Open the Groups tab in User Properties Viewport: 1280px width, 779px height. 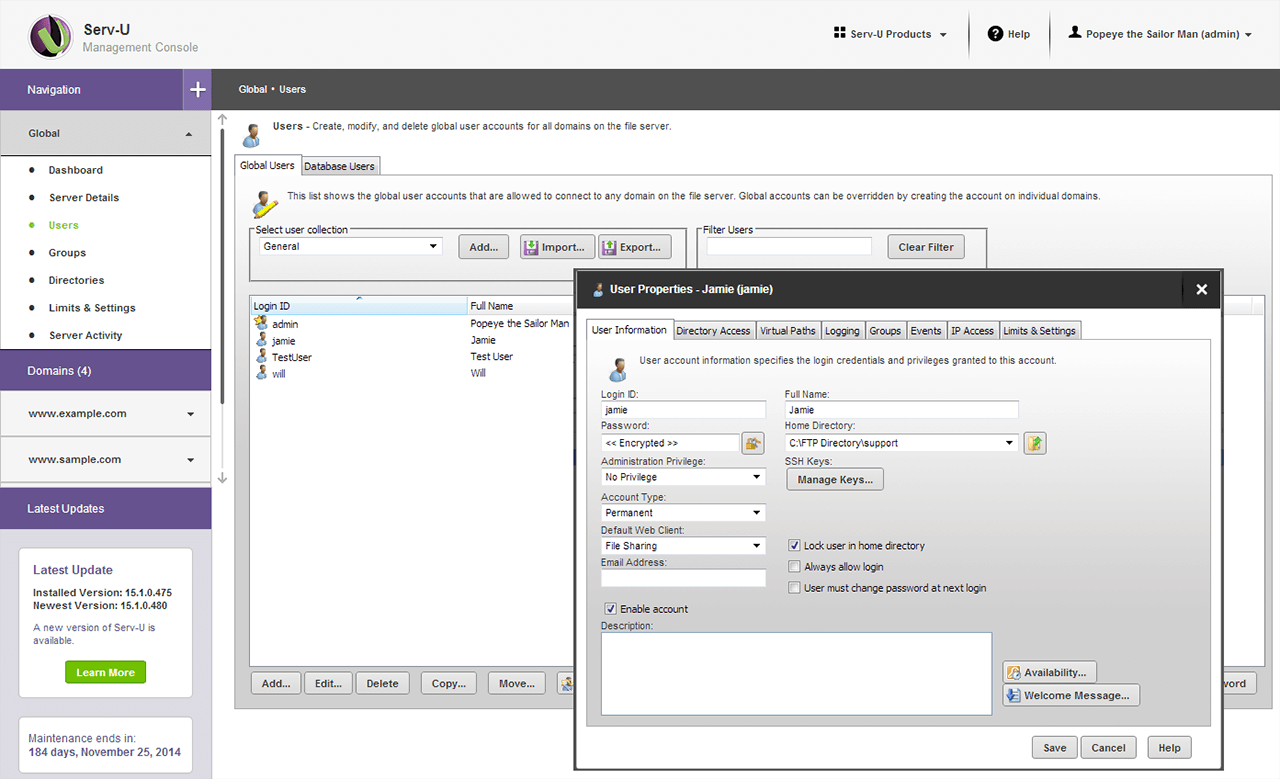click(x=885, y=331)
